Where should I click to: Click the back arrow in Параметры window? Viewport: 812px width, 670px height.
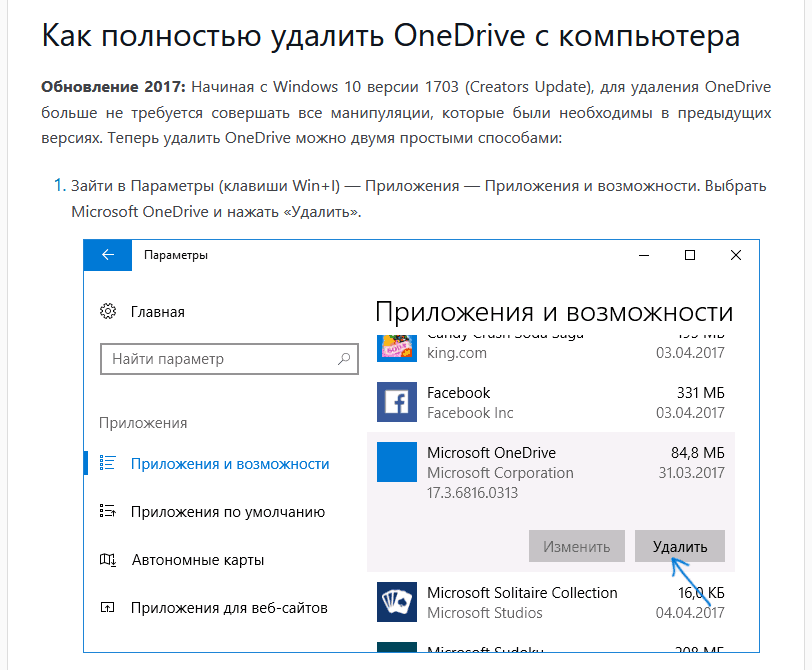pos(108,255)
